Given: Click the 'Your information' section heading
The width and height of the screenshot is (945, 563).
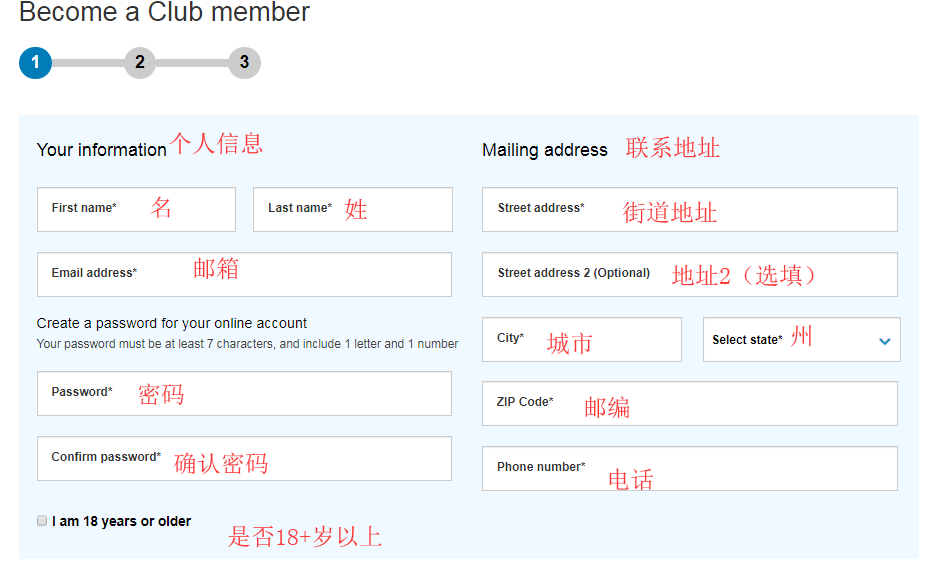Looking at the screenshot, I should [x=102, y=150].
